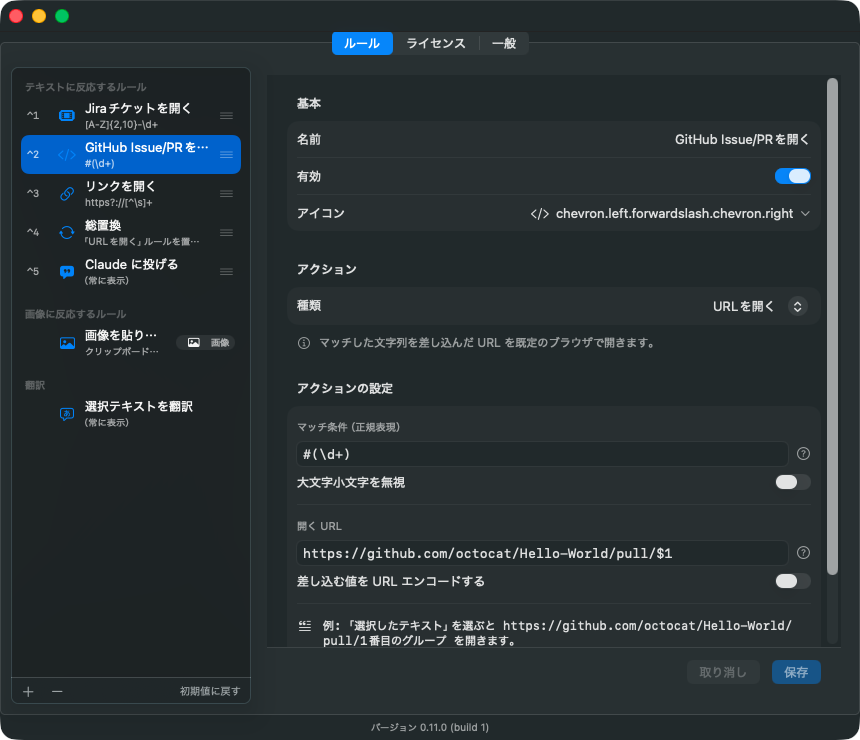Viewport: 860px width, 740px height.
Task: Click the ^1 shortcut label
Action: click(33, 116)
